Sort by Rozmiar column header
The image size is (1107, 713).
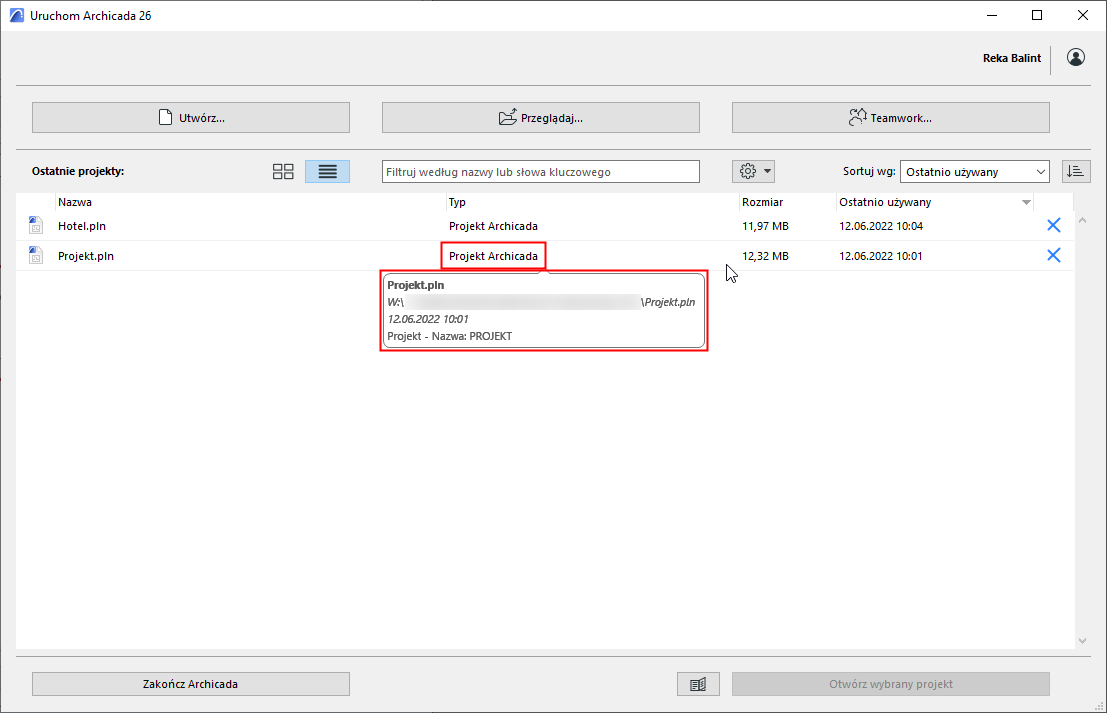762,202
